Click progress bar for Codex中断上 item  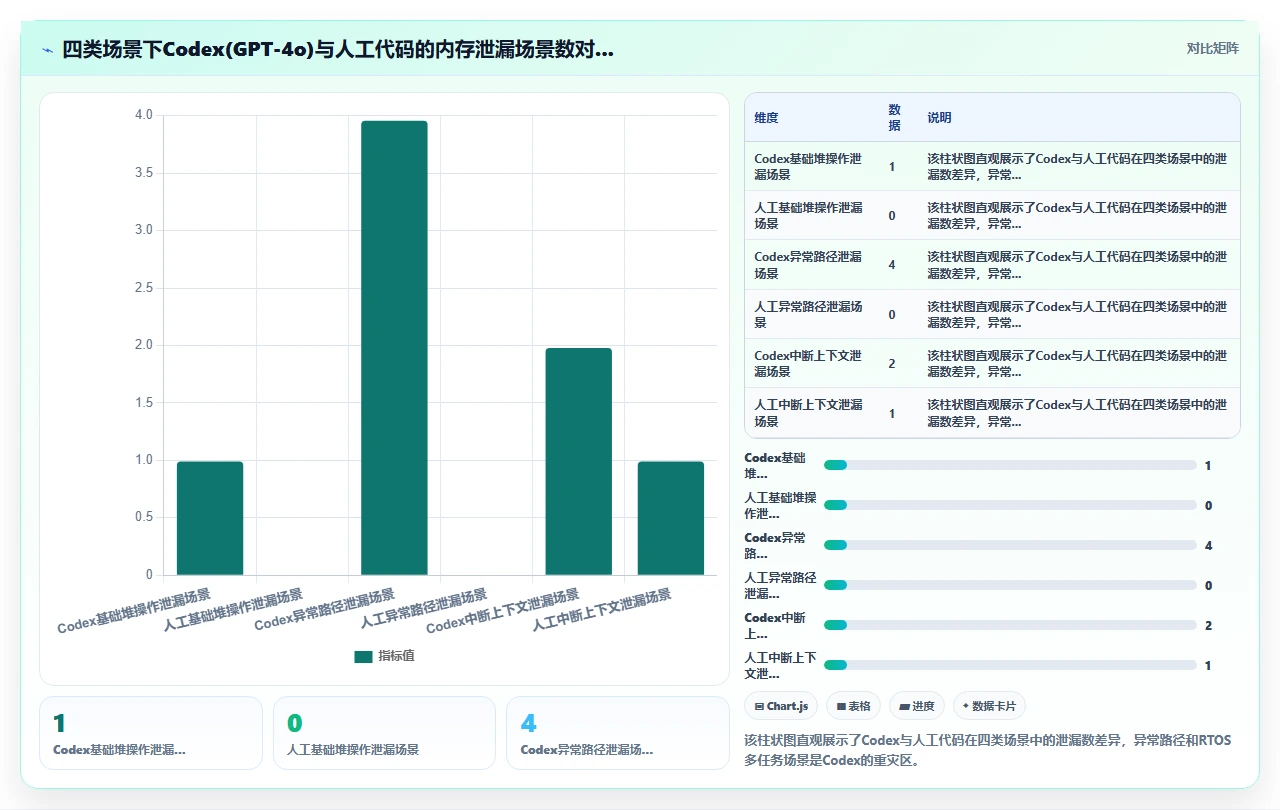[x=1010, y=625]
